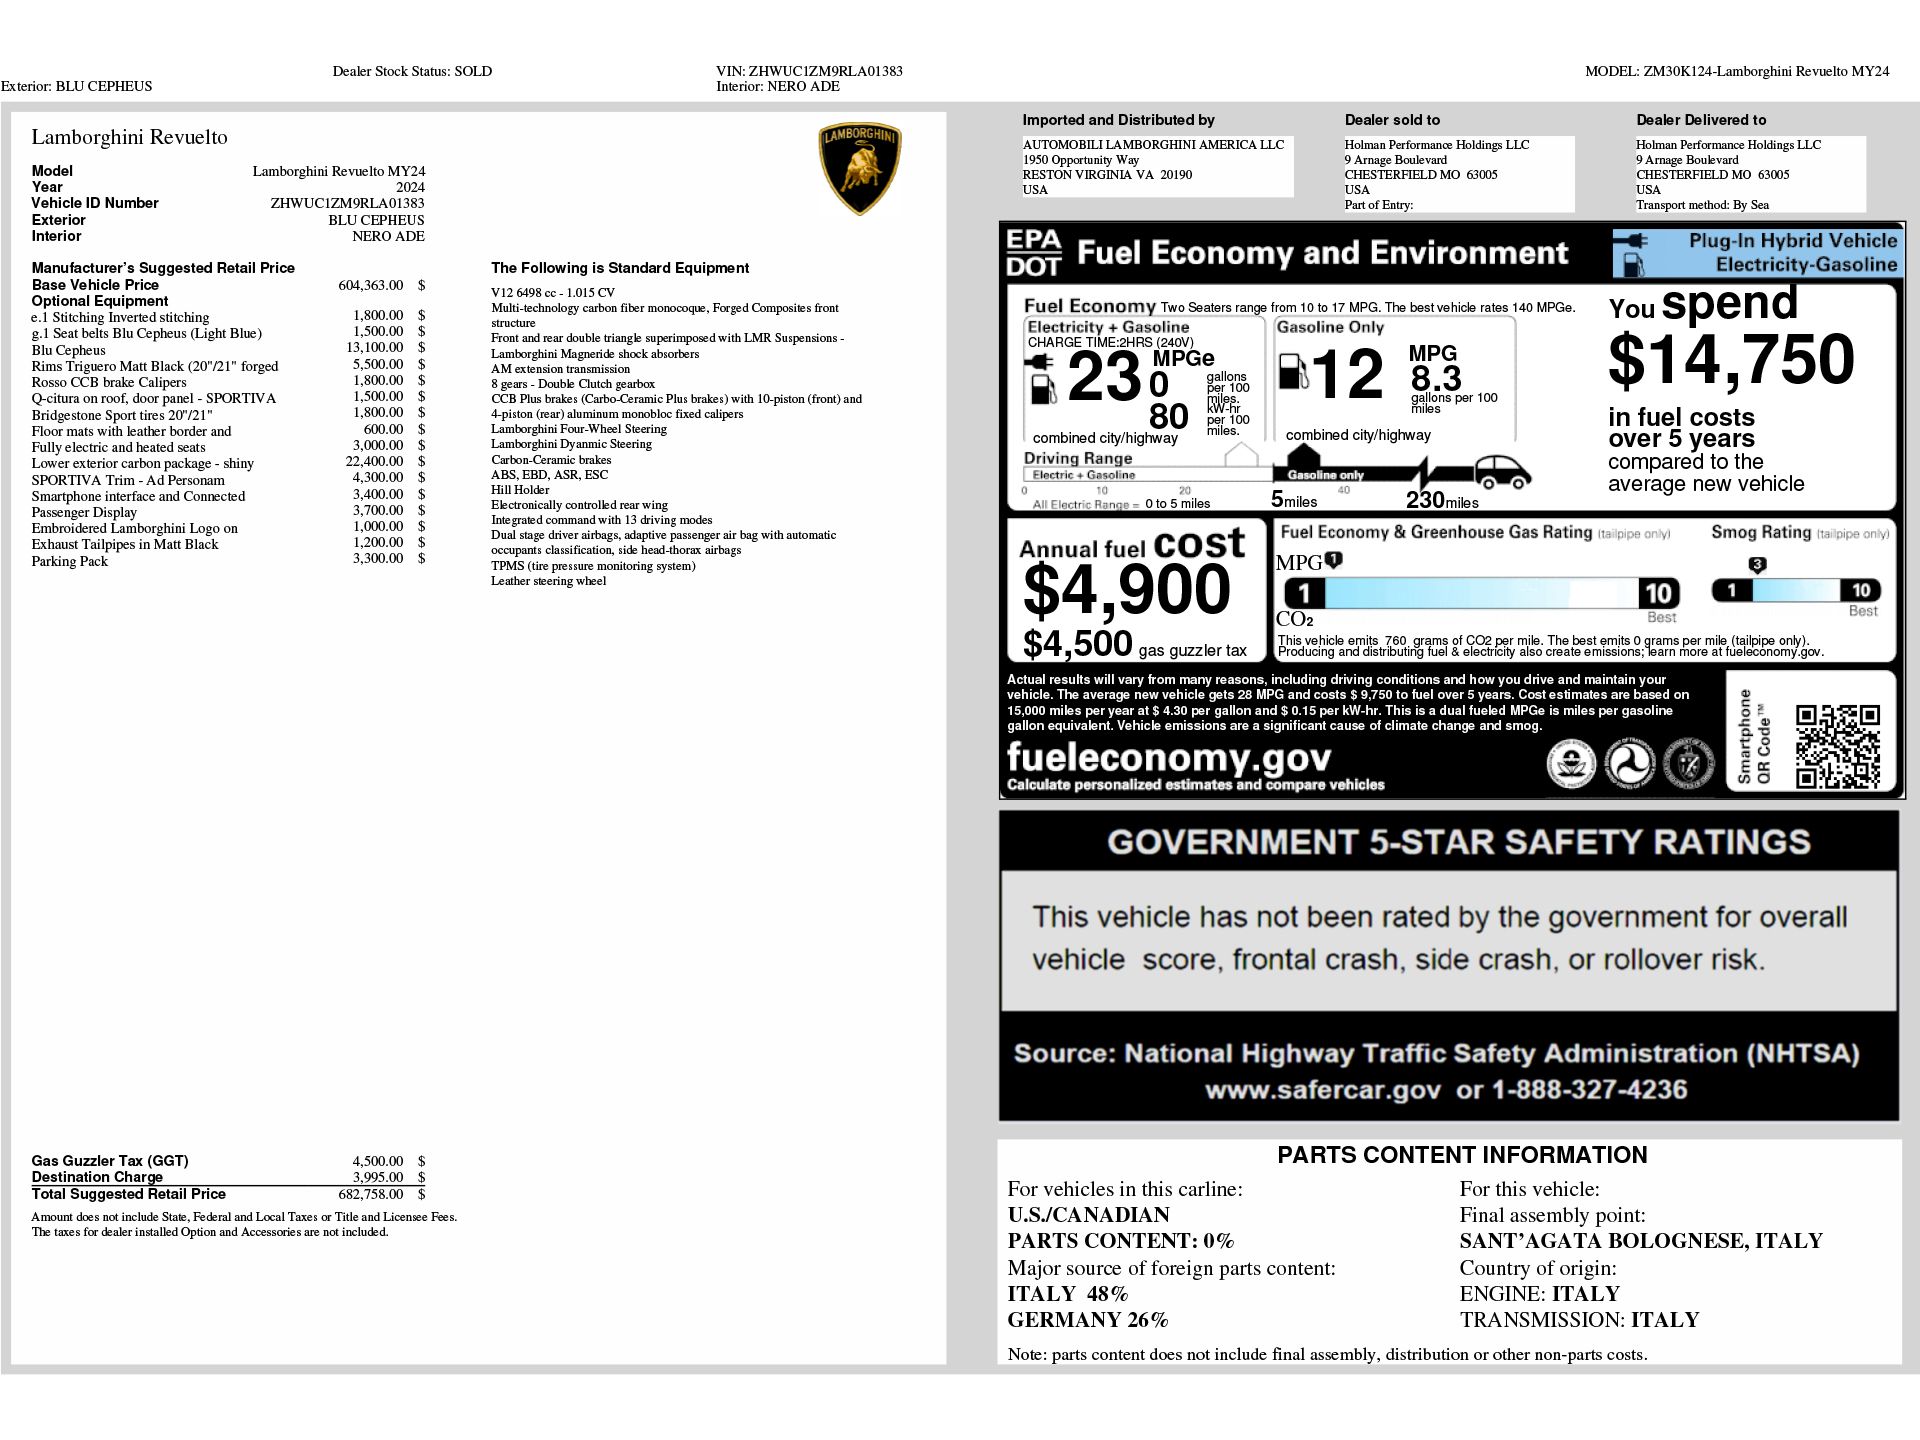The image size is (1920, 1440).
Task: Click the Parts Content Information heading
Action: coord(1461,1155)
